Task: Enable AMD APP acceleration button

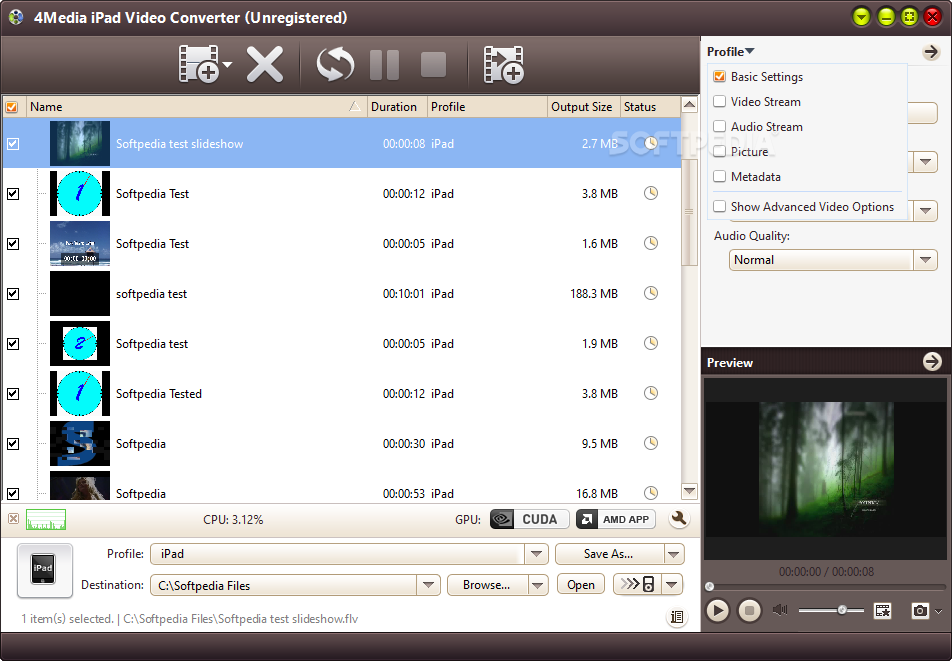Action: pos(616,519)
